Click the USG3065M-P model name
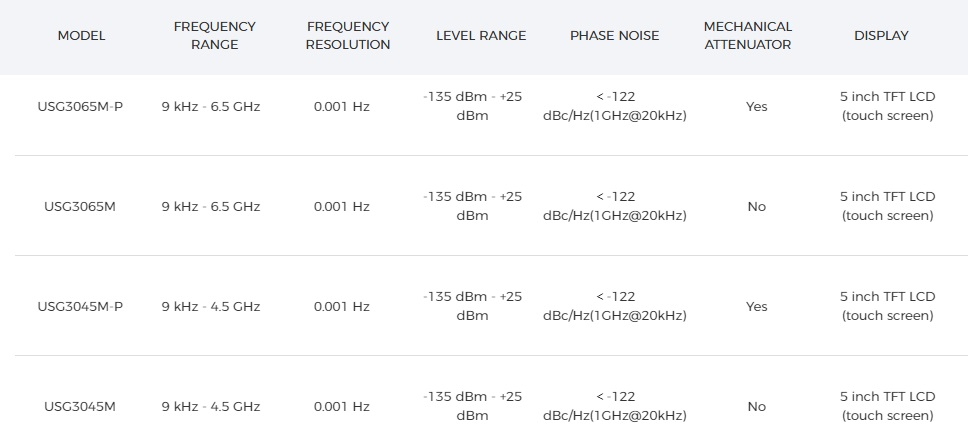The image size is (968, 446). tap(80, 106)
